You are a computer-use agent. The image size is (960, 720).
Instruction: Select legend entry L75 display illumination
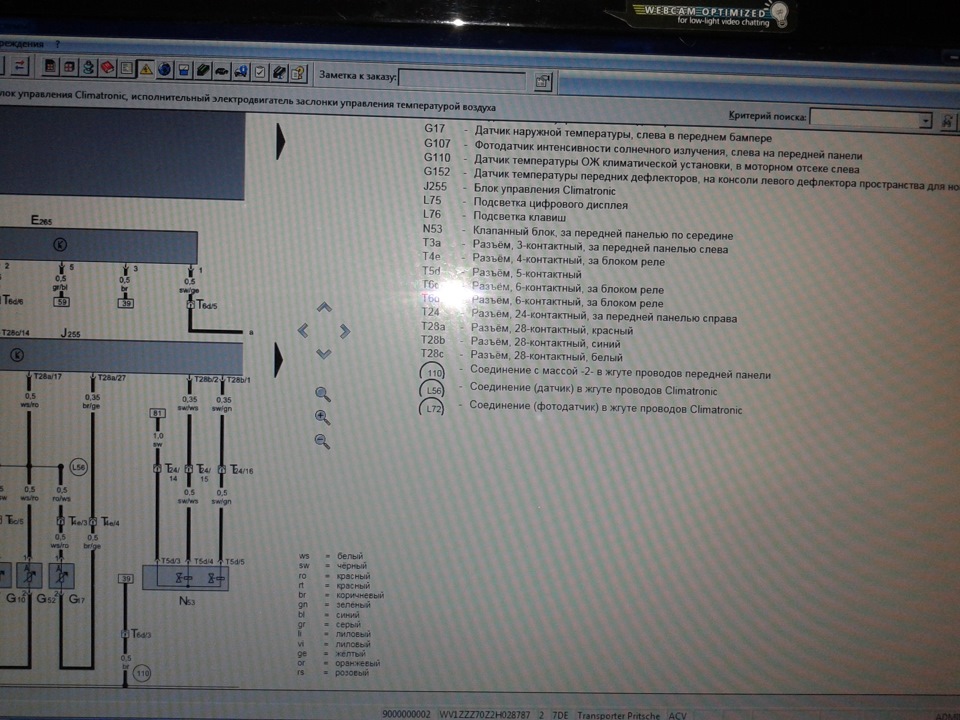click(x=525, y=203)
